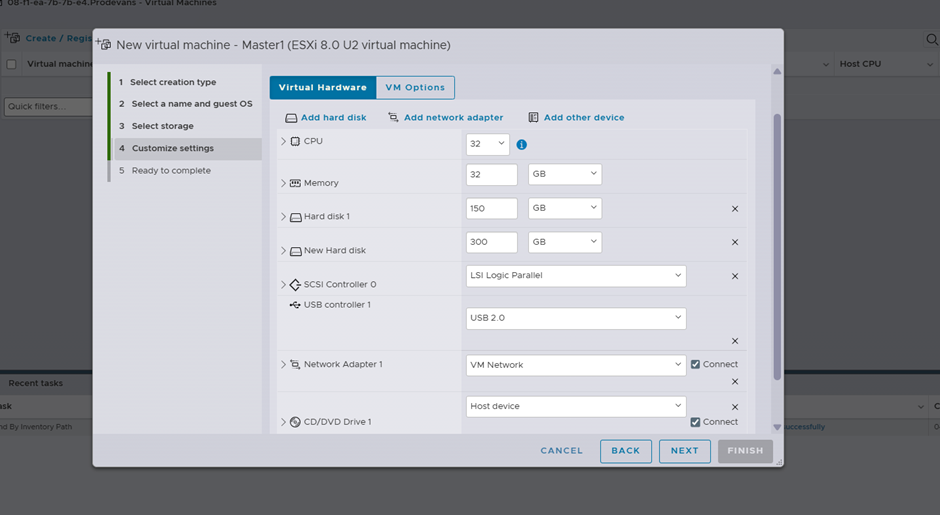Remove Hard disk 1 with X icon
This screenshot has width=940, height=515.
735,209
